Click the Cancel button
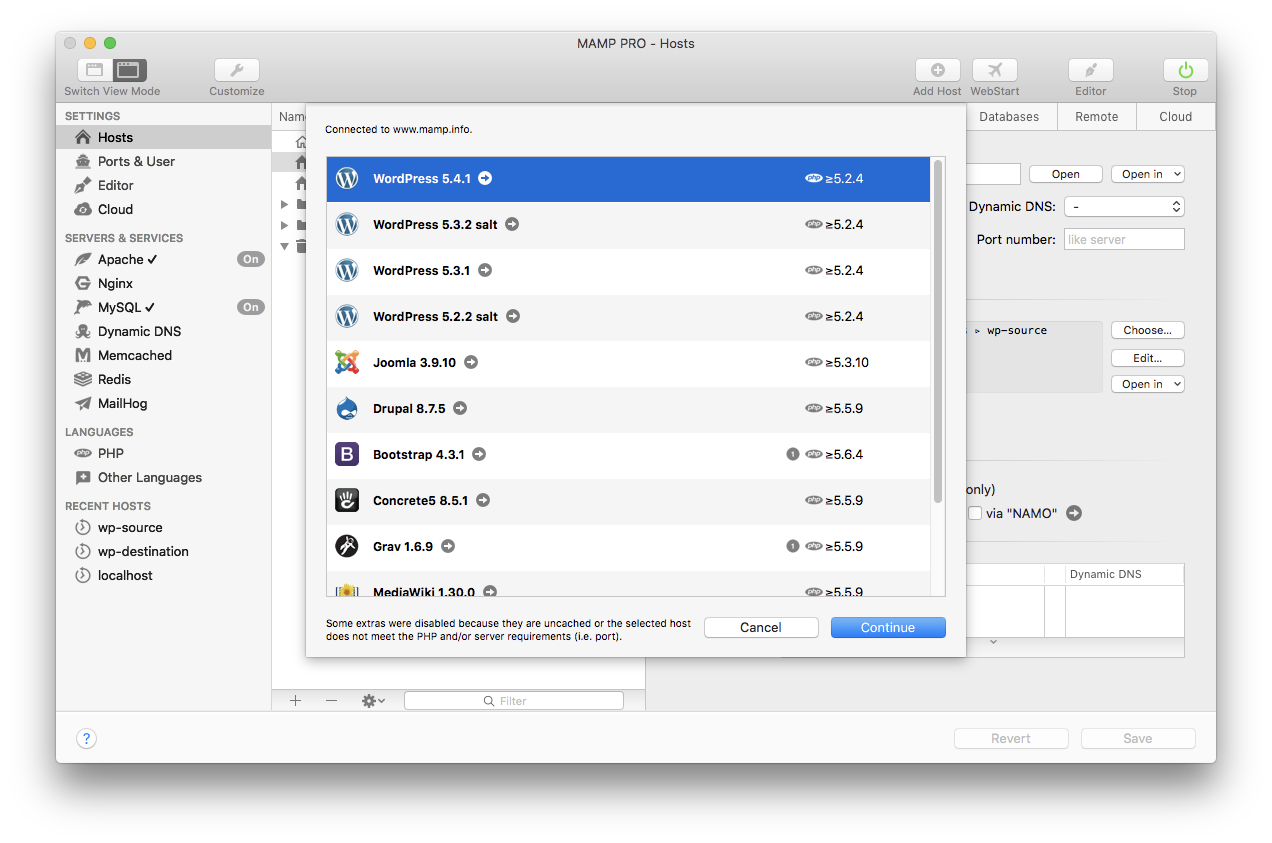Image resolution: width=1272 pixels, height=843 pixels. point(761,628)
